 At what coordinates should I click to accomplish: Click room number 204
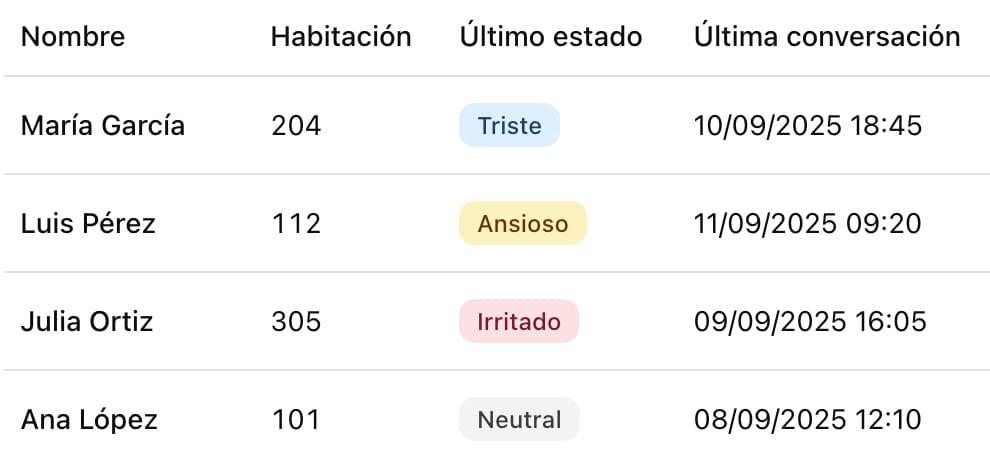point(296,126)
